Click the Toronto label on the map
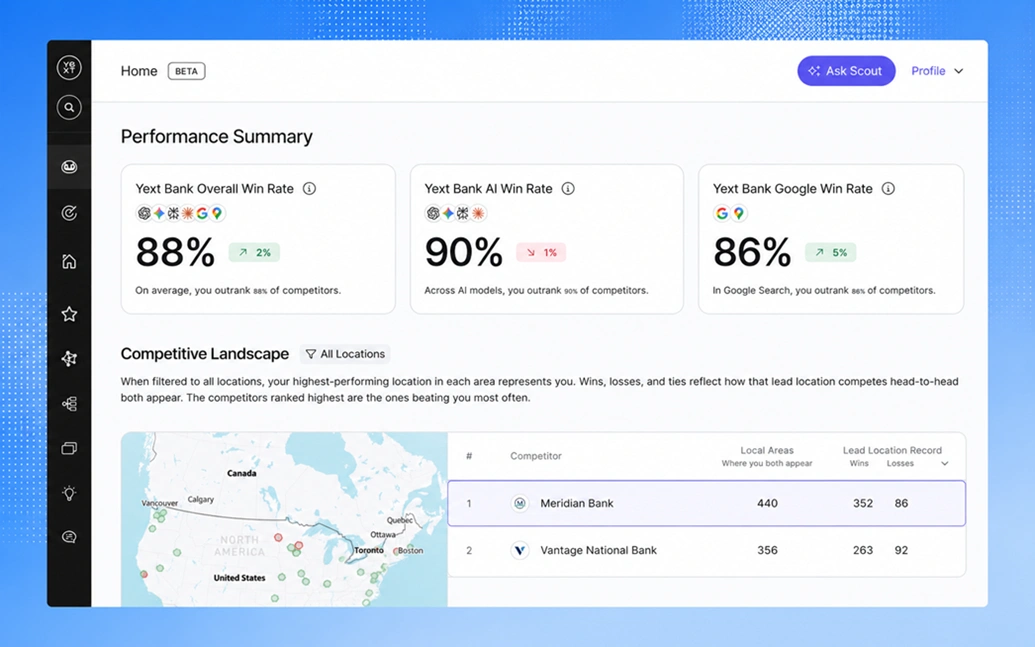Screen dimensions: 1035x647 pos(369,550)
